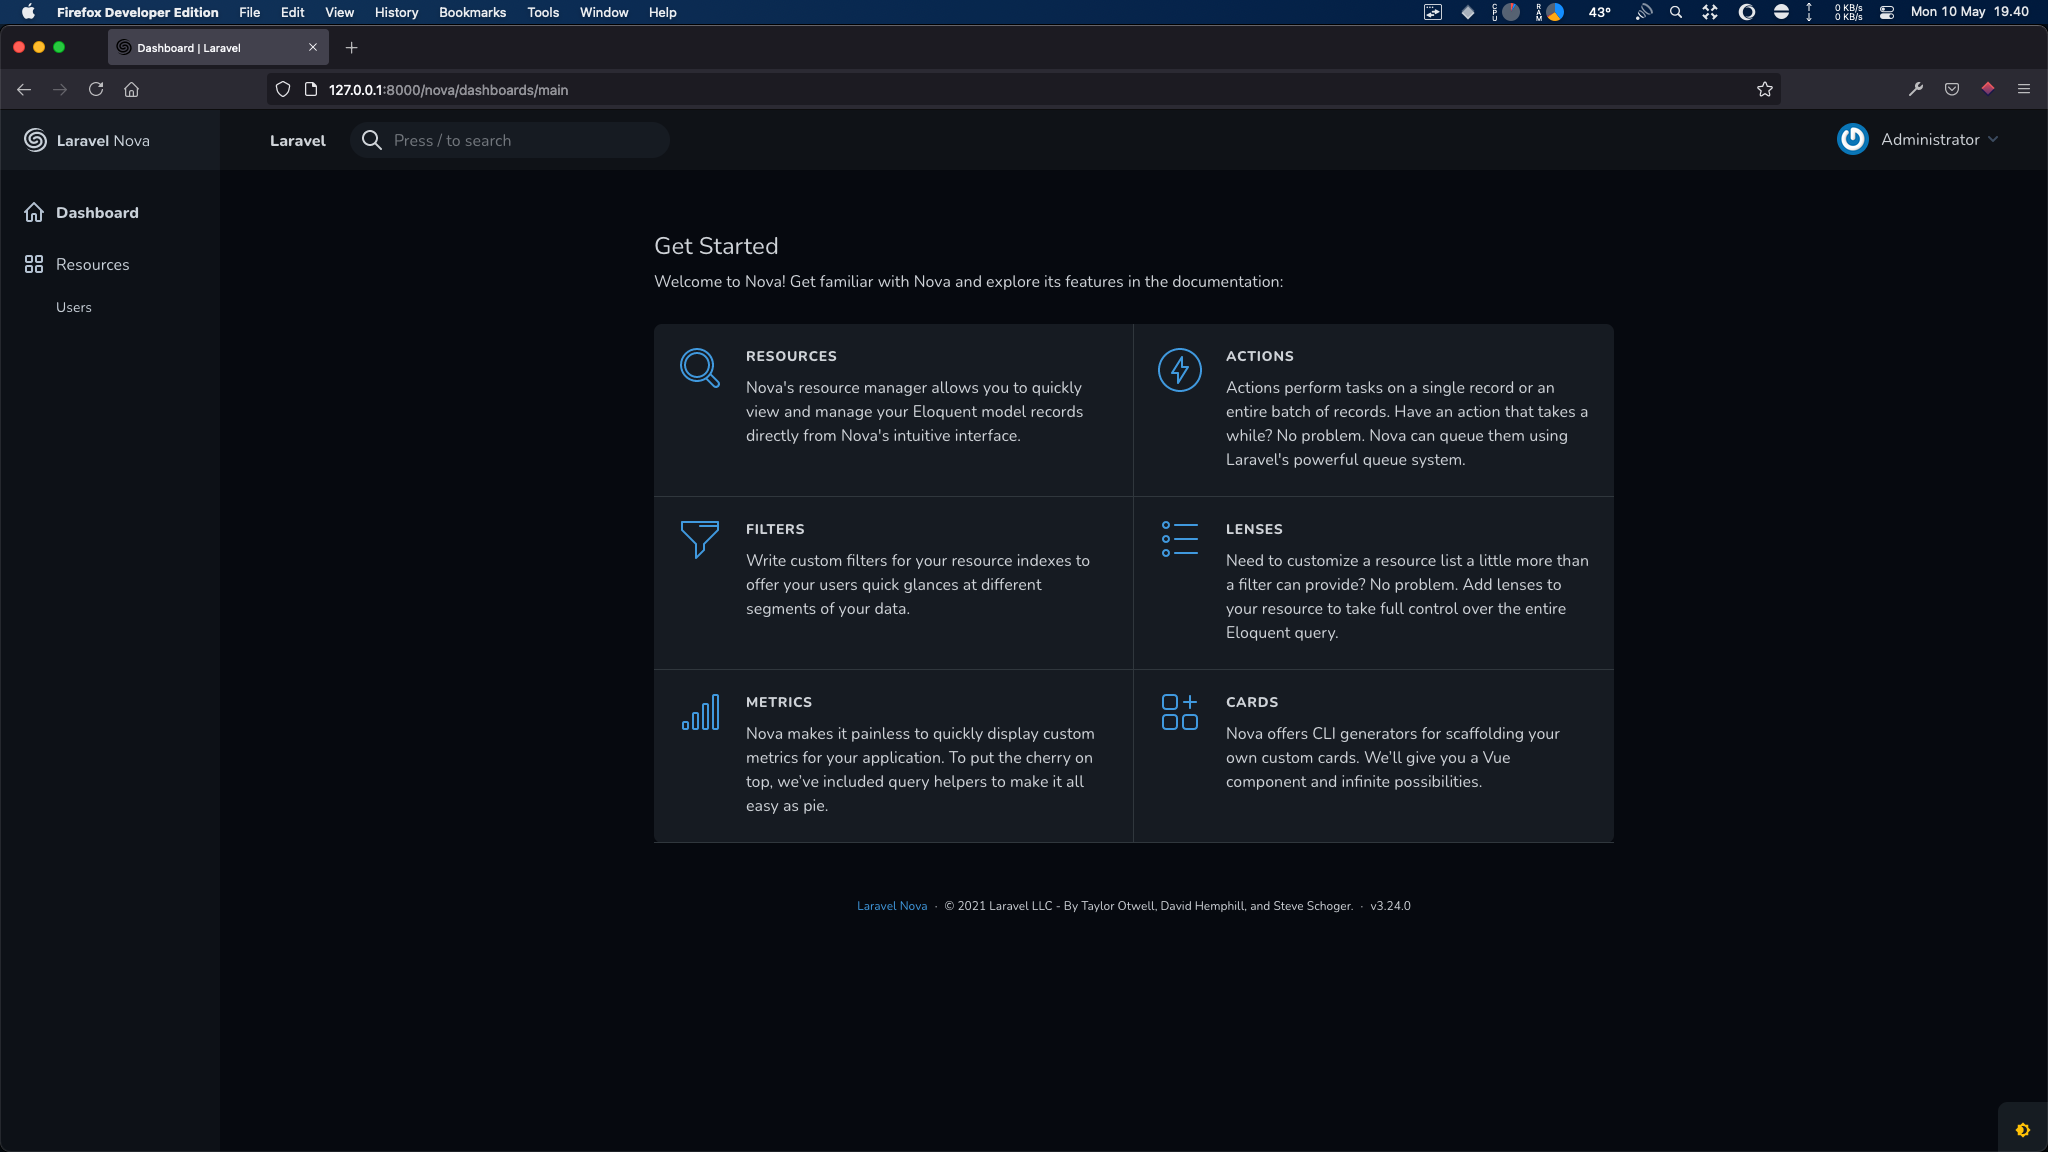Click the Metrics bar chart icon
This screenshot has height=1152, width=2048.
coord(700,712)
